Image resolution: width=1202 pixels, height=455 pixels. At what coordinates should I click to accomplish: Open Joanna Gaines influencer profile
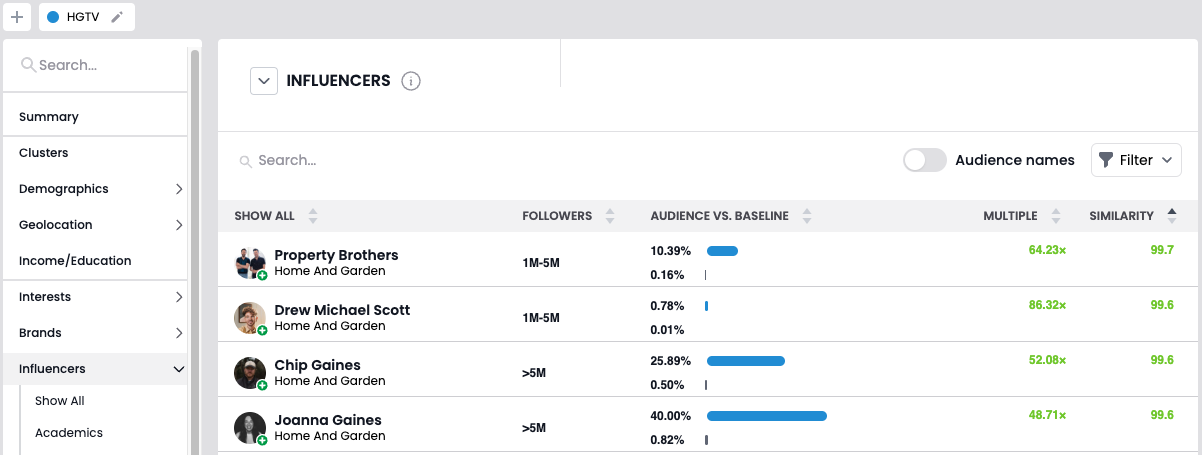tap(328, 420)
